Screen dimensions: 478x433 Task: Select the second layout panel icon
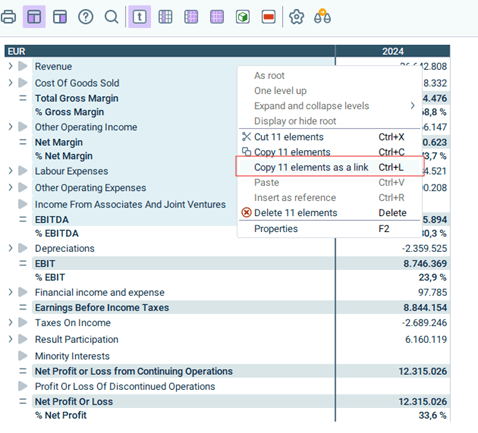(60, 17)
